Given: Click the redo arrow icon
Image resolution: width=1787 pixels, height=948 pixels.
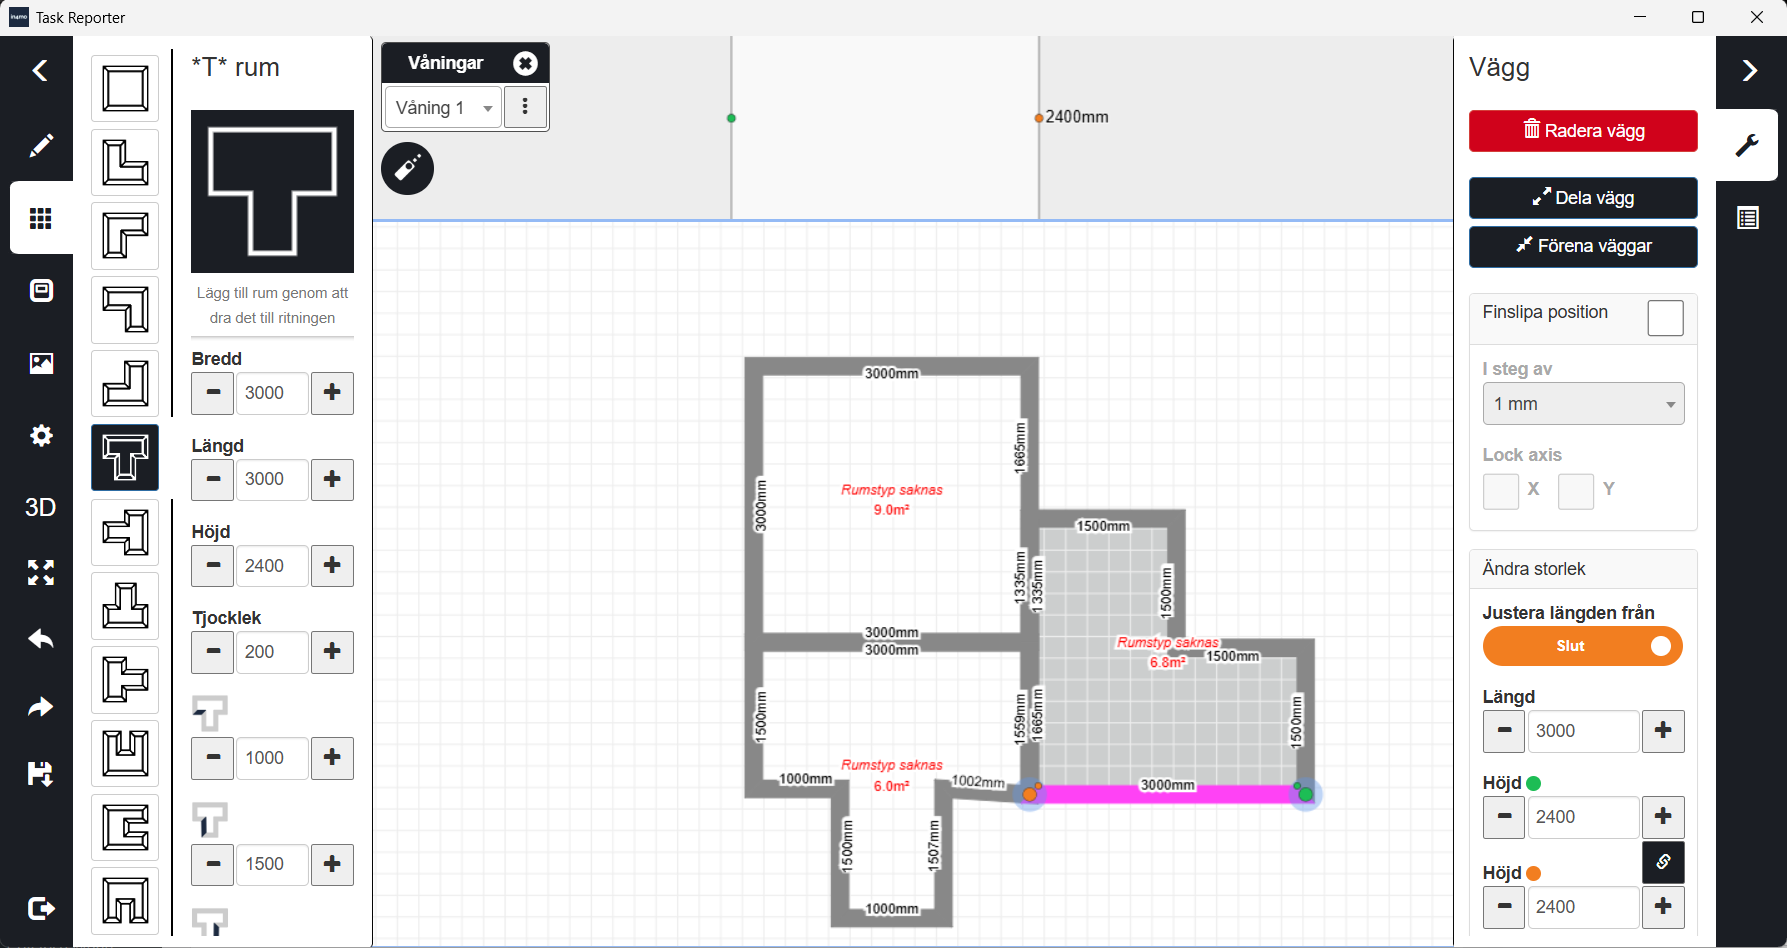Looking at the screenshot, I should pos(40,707).
